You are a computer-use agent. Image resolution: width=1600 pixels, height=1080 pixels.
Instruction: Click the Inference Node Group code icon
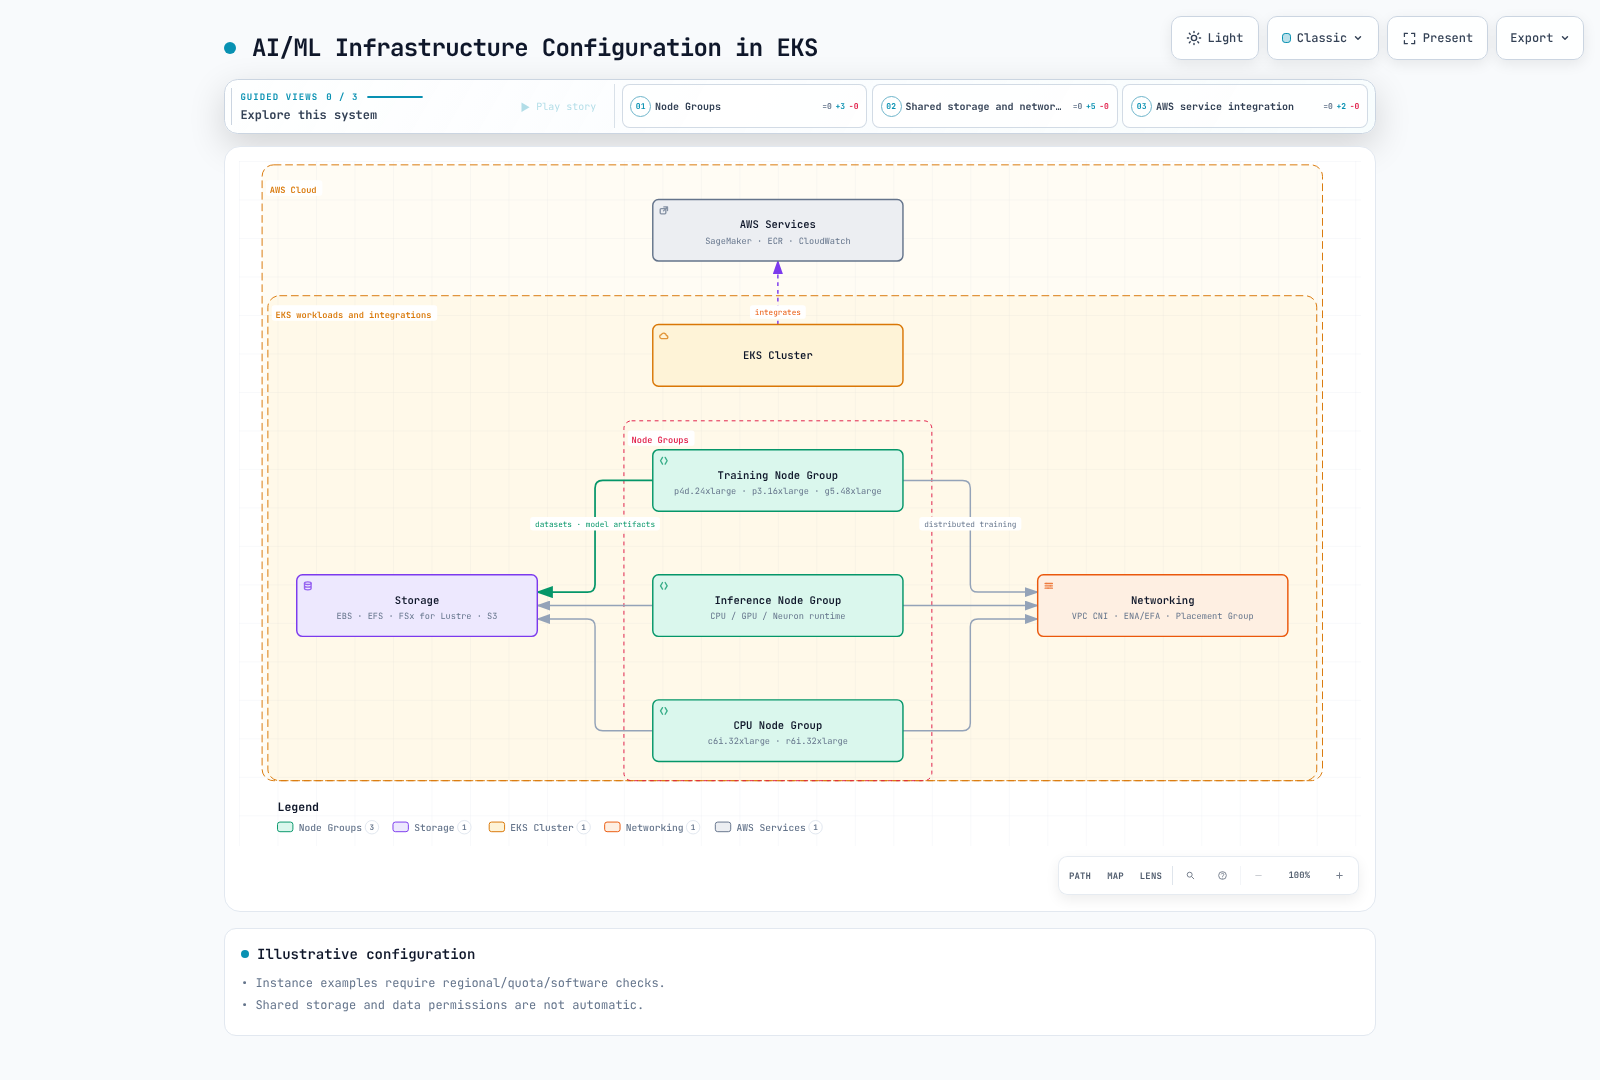click(x=664, y=586)
